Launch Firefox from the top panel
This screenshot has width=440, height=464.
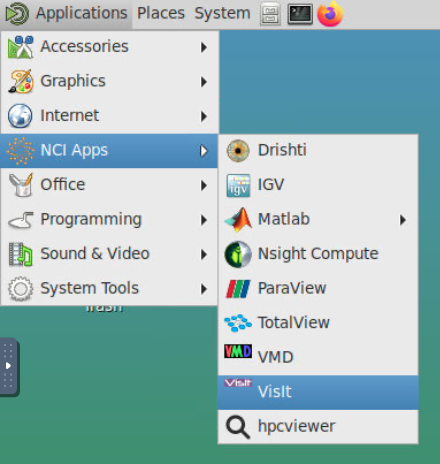point(330,14)
